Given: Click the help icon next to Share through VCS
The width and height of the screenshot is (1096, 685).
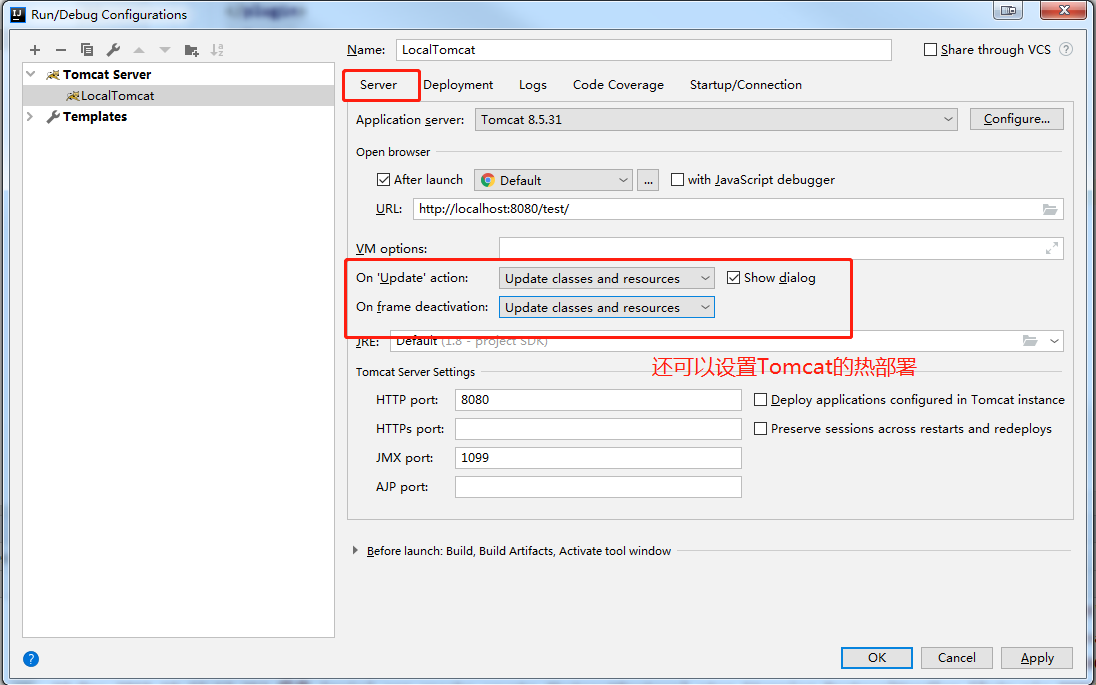Looking at the screenshot, I should coord(1066,50).
